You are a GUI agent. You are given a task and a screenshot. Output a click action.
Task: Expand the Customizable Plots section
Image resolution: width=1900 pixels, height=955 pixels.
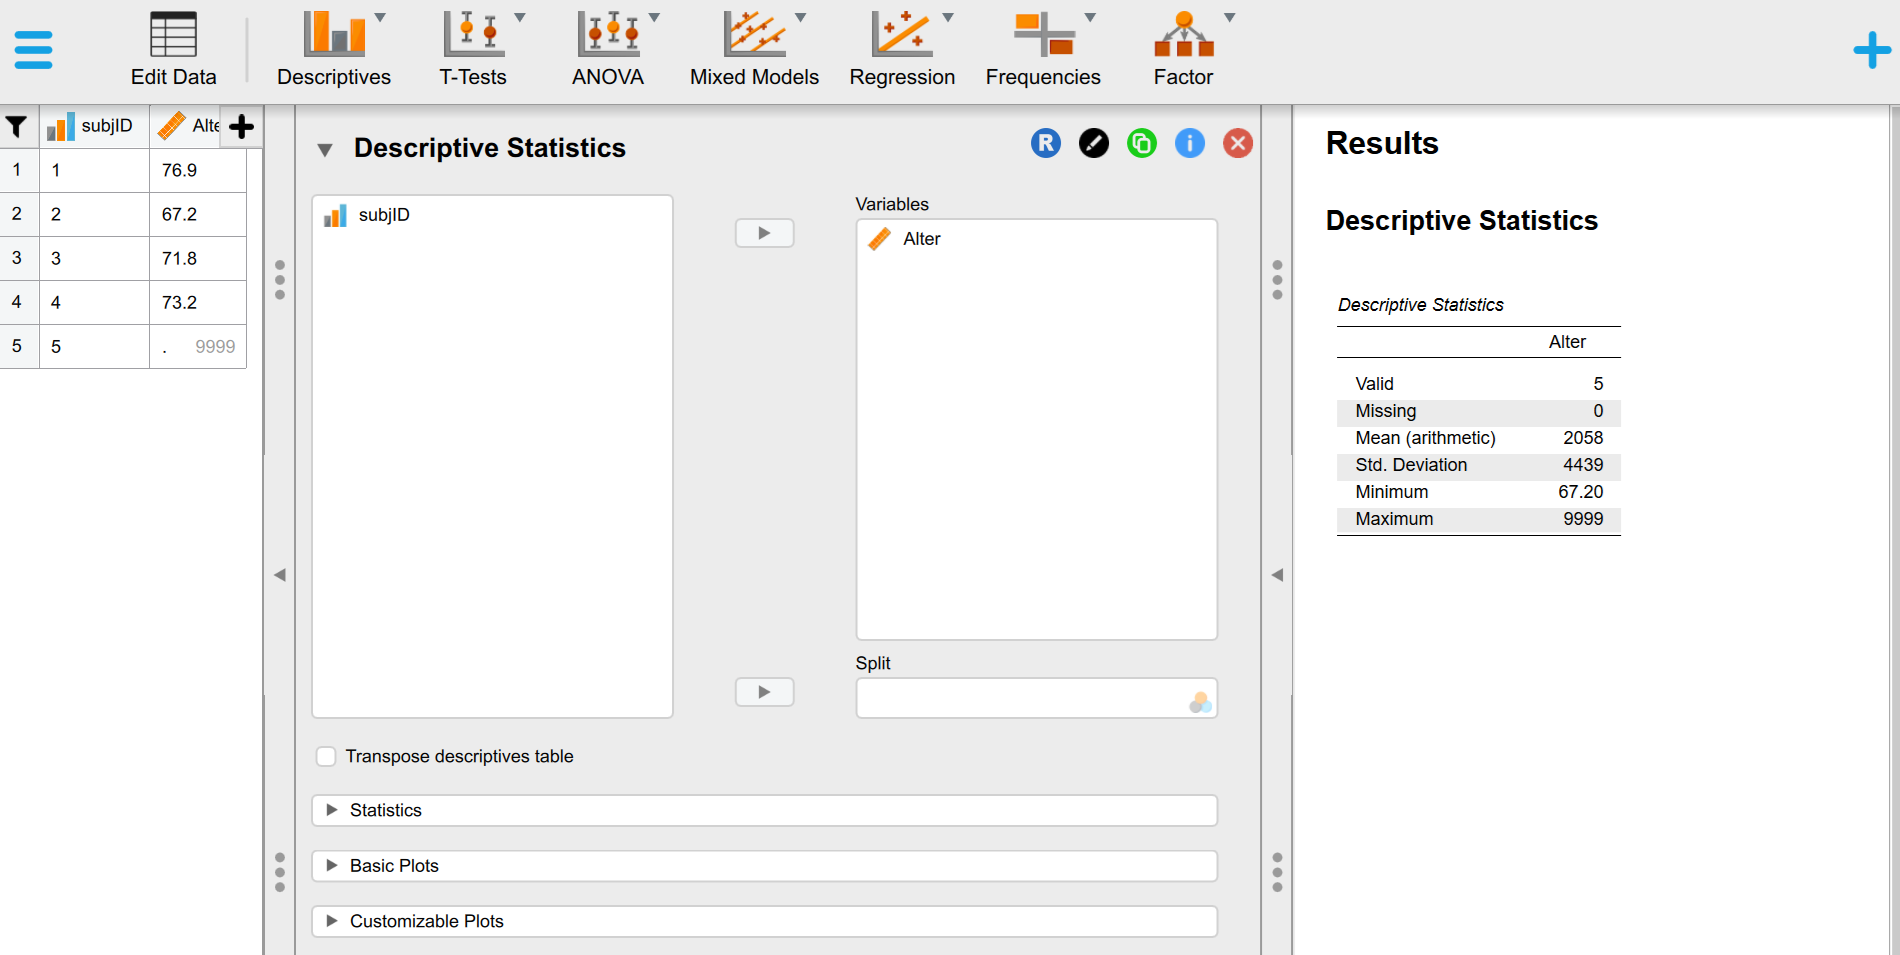coord(764,922)
